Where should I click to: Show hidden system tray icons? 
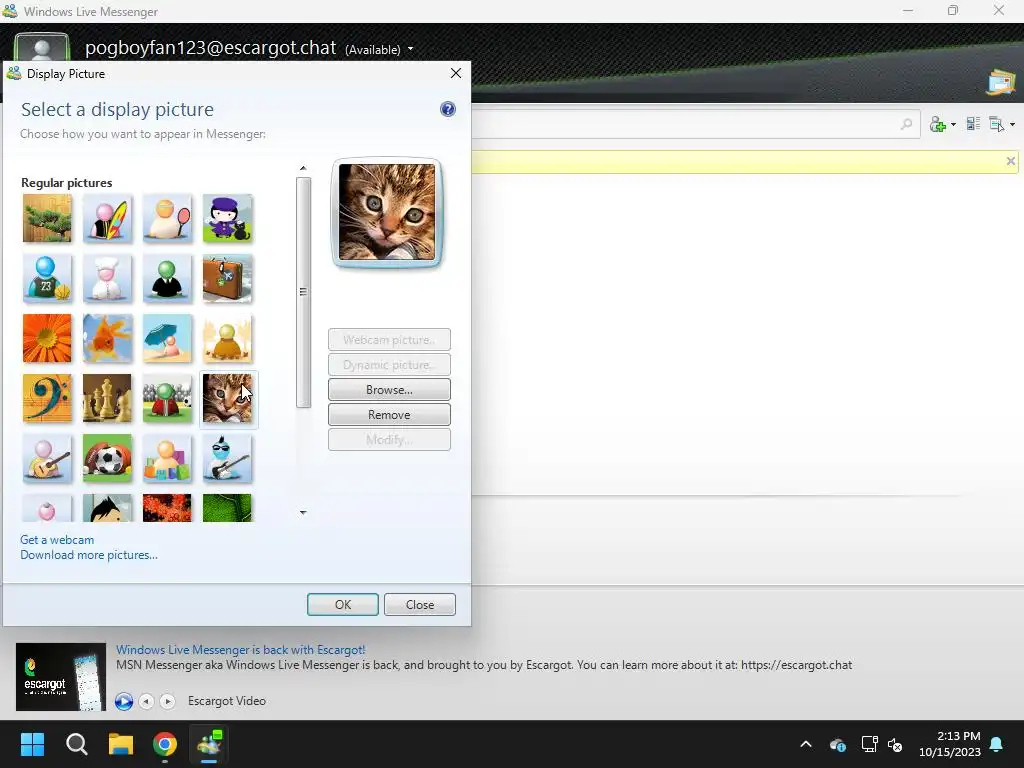coord(806,744)
